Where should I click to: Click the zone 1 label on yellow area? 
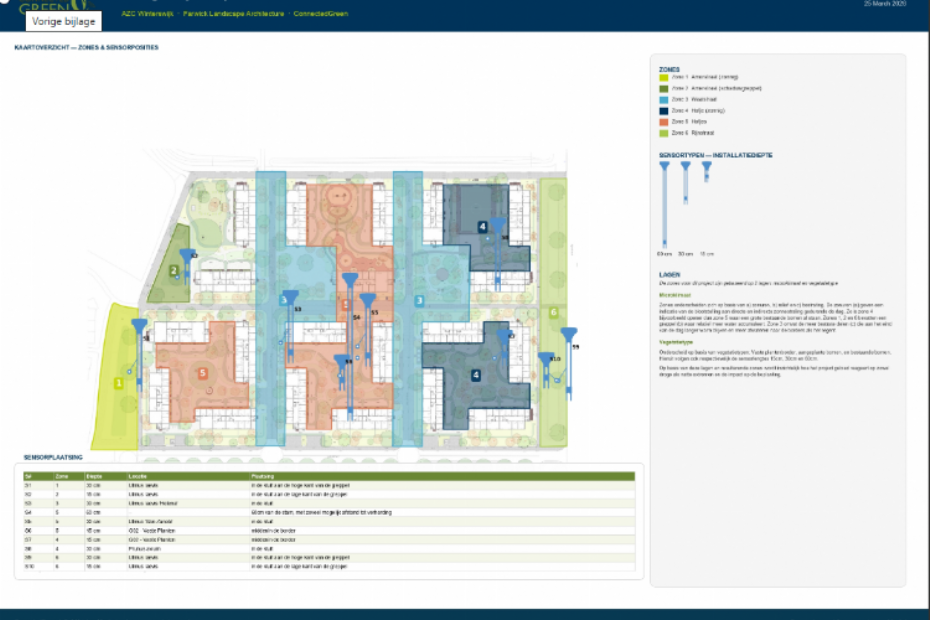119,383
